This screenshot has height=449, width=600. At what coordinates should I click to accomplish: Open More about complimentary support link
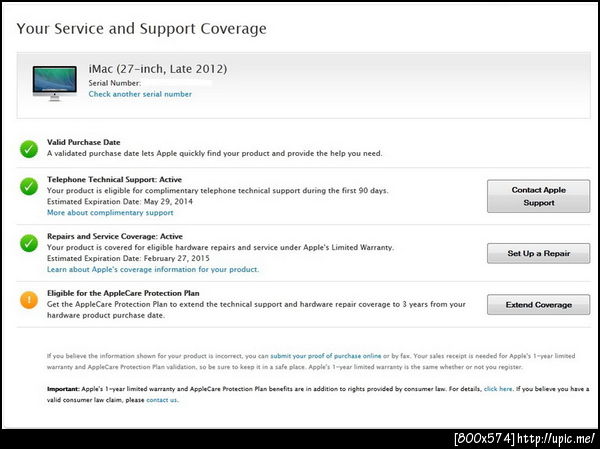click(110, 213)
